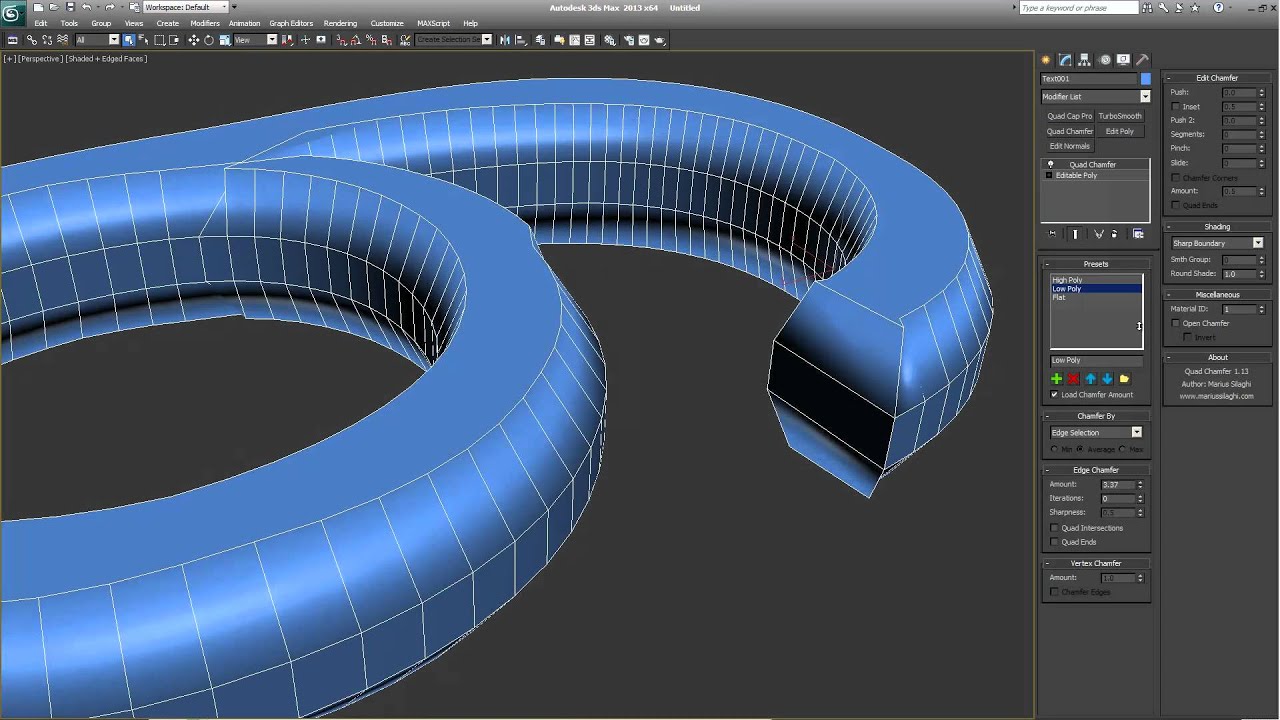Collapse the Edge Chamfer rollout
The height and width of the screenshot is (720, 1280).
point(1096,470)
